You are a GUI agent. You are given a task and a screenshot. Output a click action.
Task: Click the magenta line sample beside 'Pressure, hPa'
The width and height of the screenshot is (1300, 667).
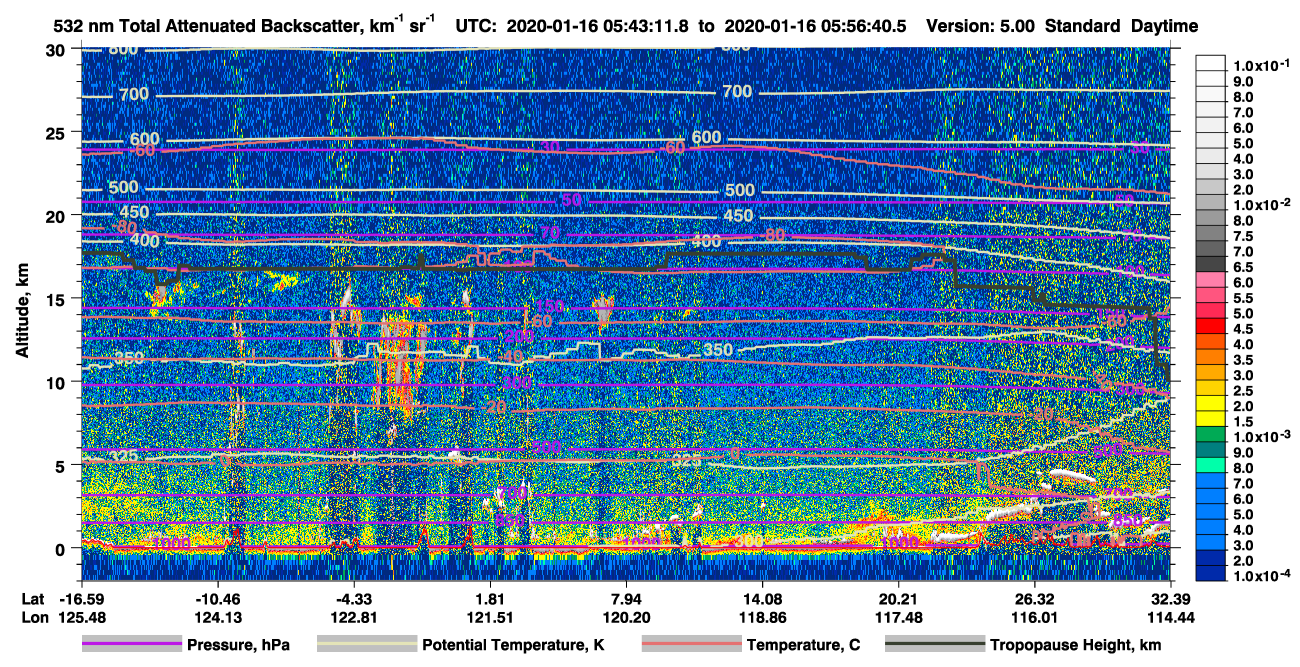pos(132,645)
